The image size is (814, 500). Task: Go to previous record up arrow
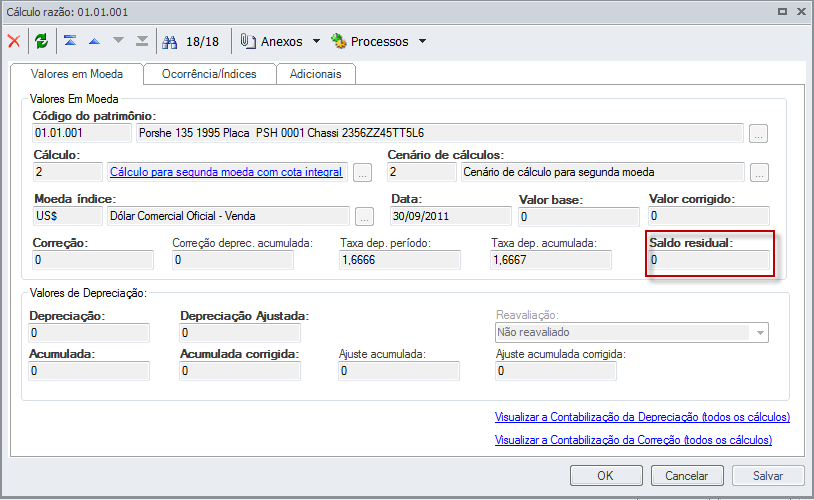coord(94,41)
